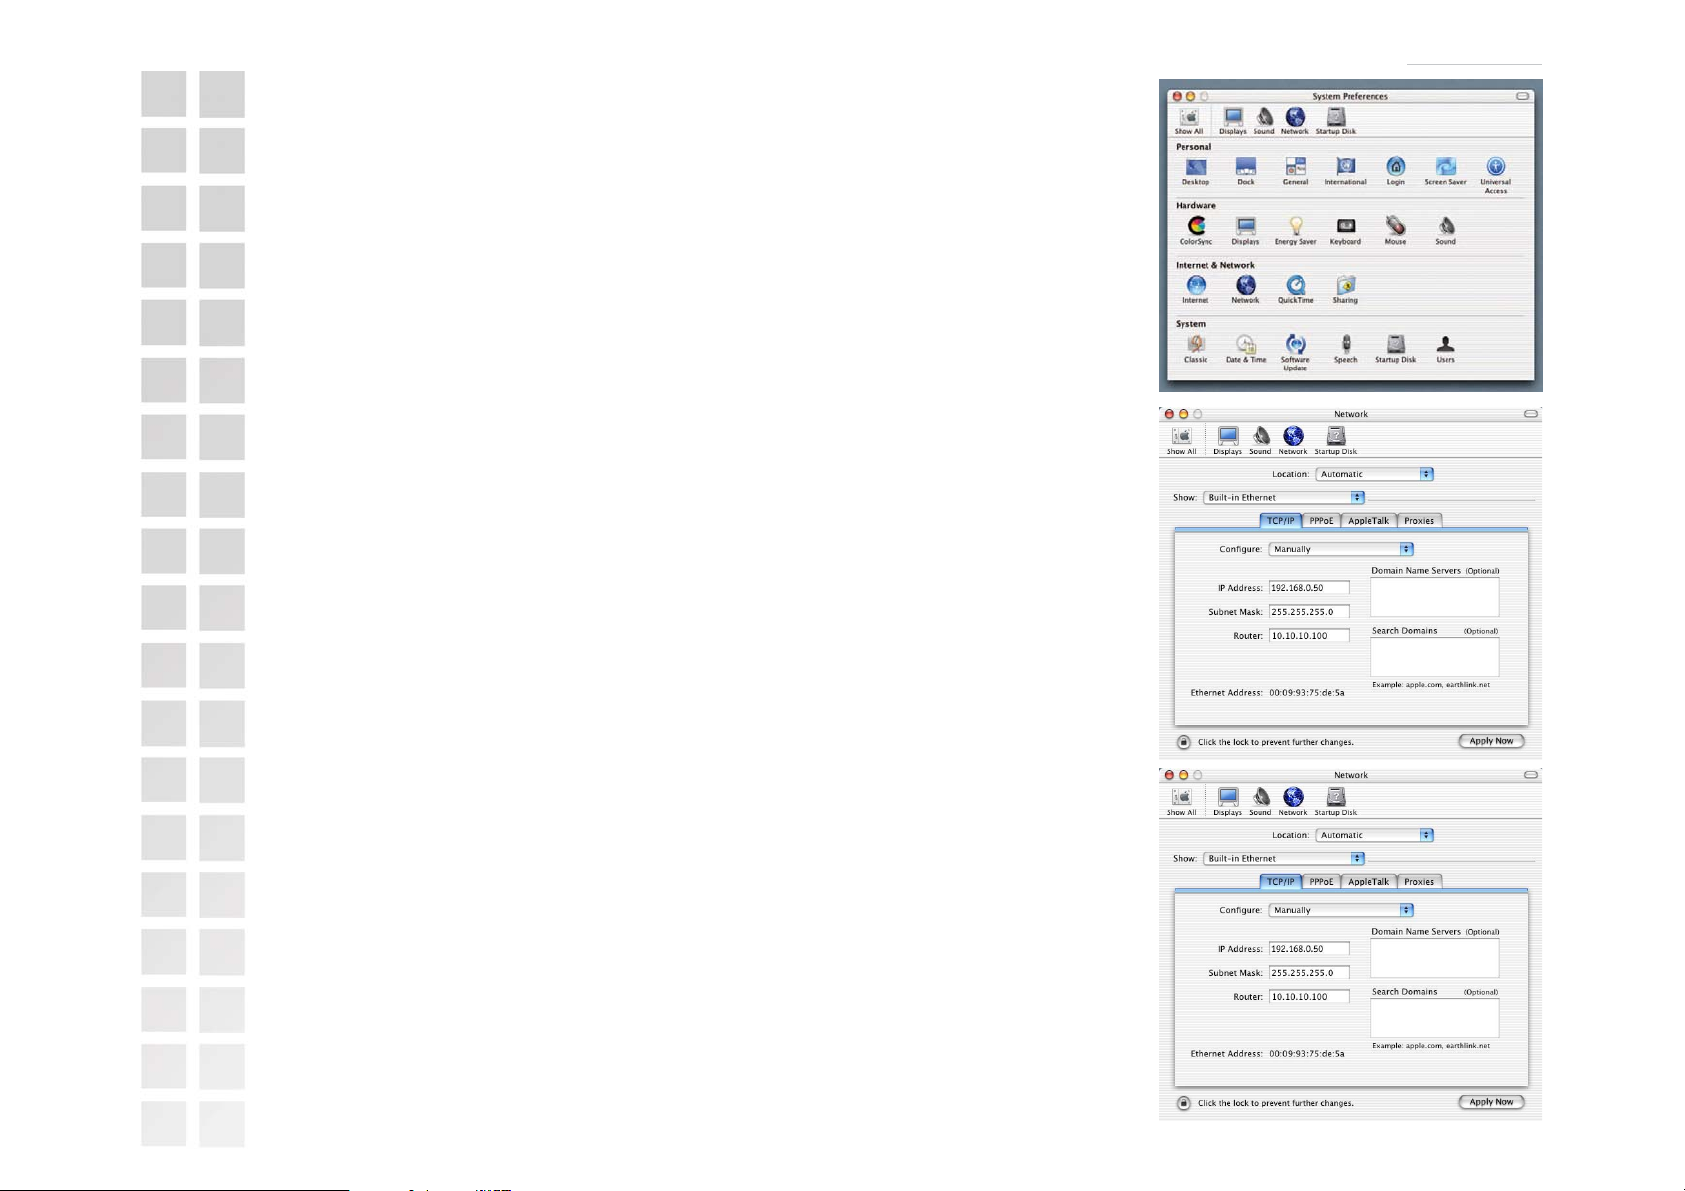The image size is (1685, 1191).
Task: Open the General preference pane
Action: coord(1296,171)
